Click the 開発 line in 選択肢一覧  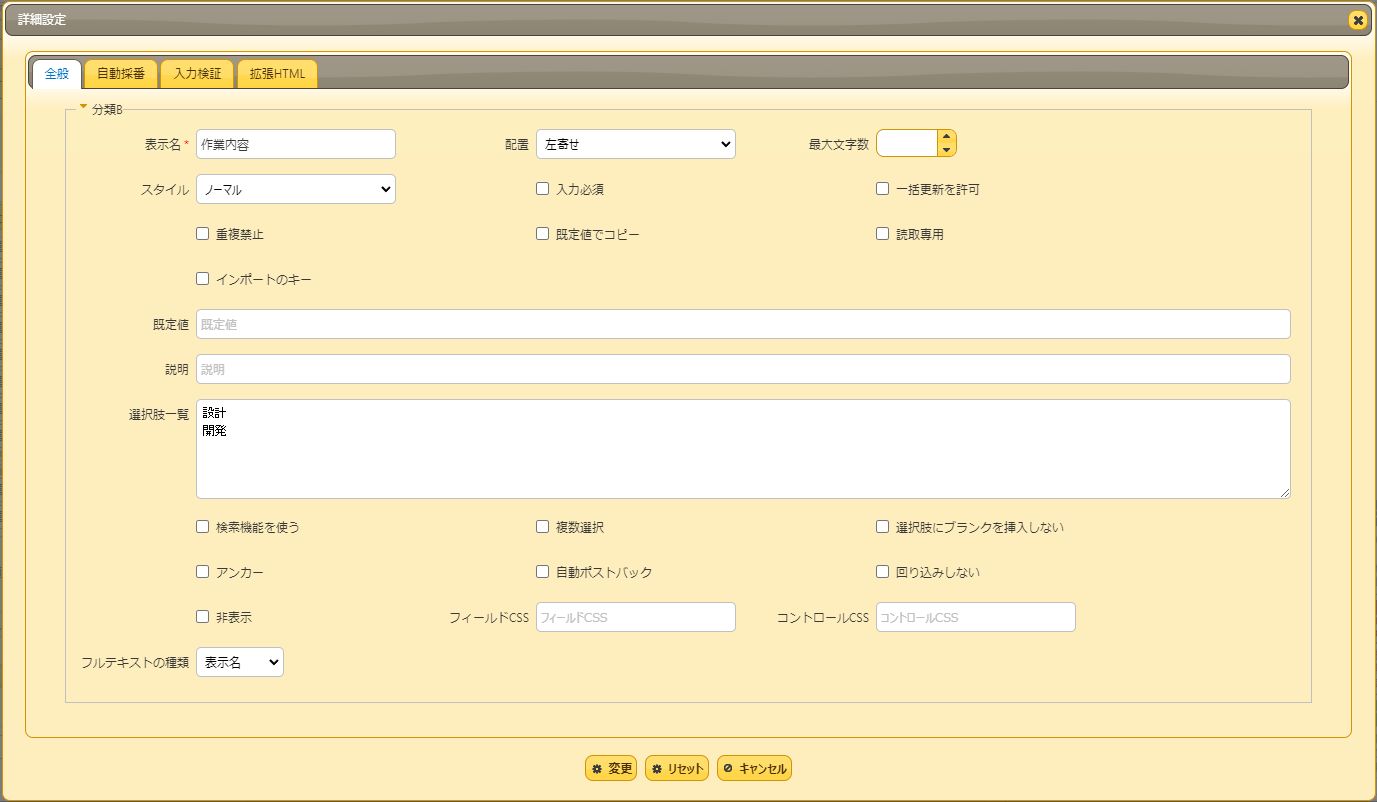[x=214, y=430]
